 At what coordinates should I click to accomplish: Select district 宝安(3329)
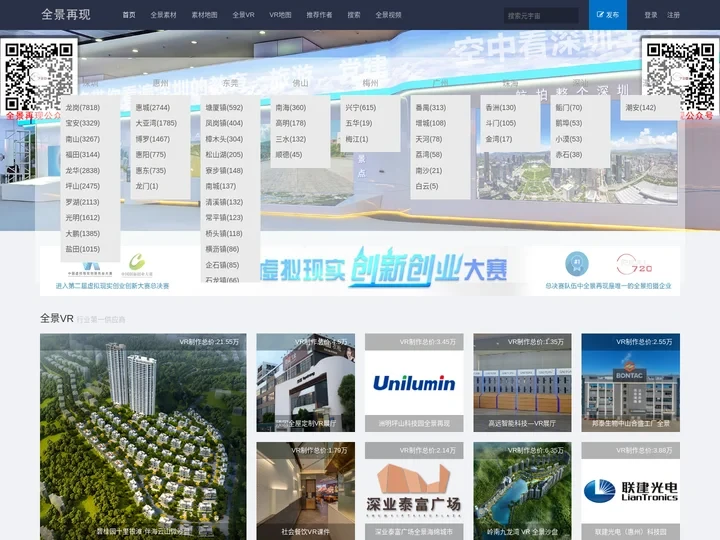point(83,123)
